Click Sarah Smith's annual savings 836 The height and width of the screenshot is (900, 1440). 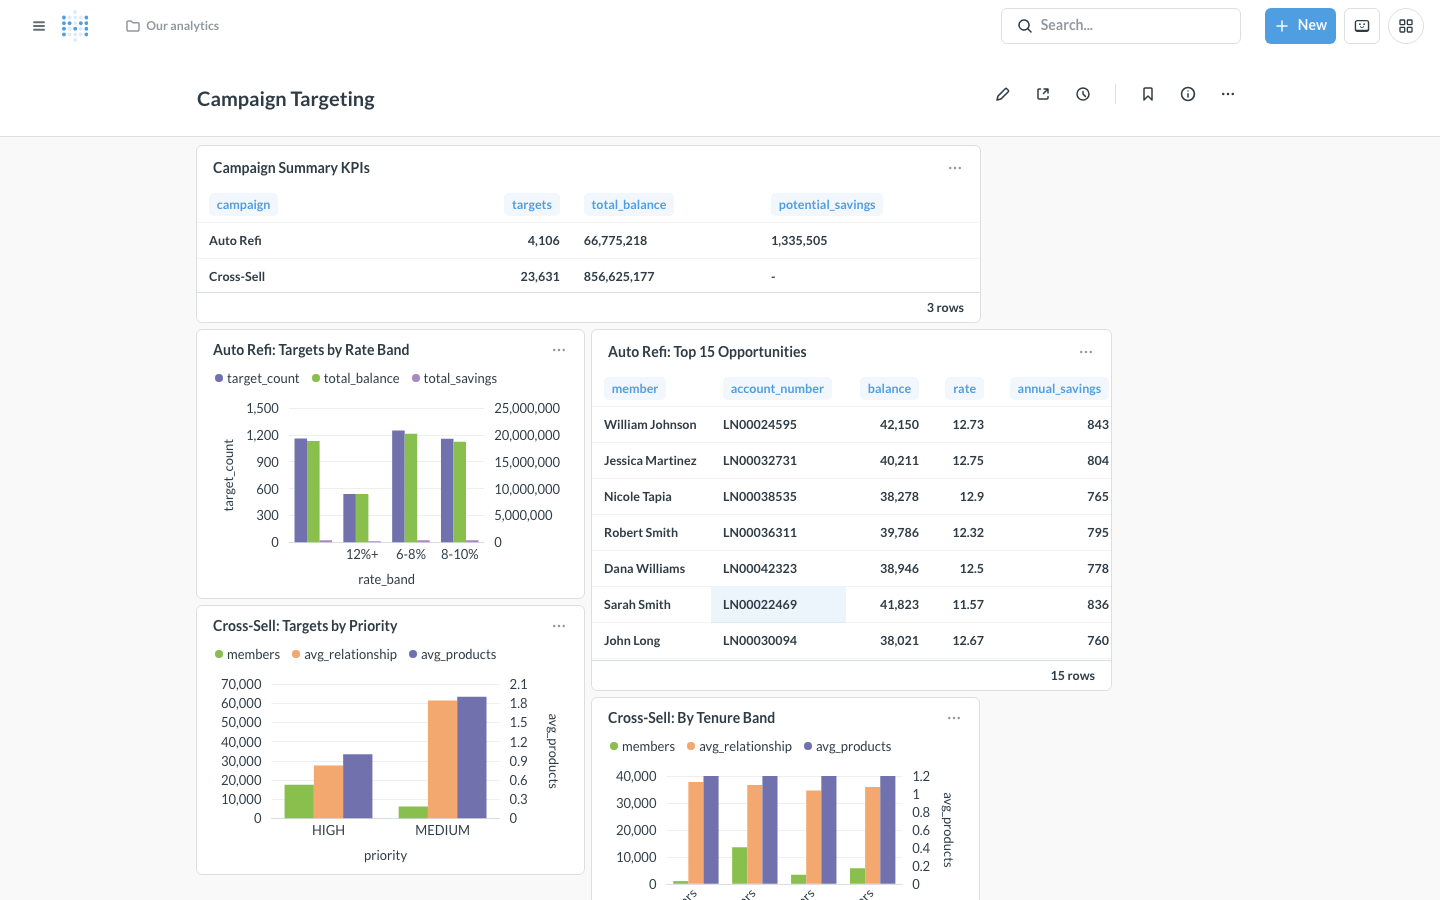pos(1098,605)
